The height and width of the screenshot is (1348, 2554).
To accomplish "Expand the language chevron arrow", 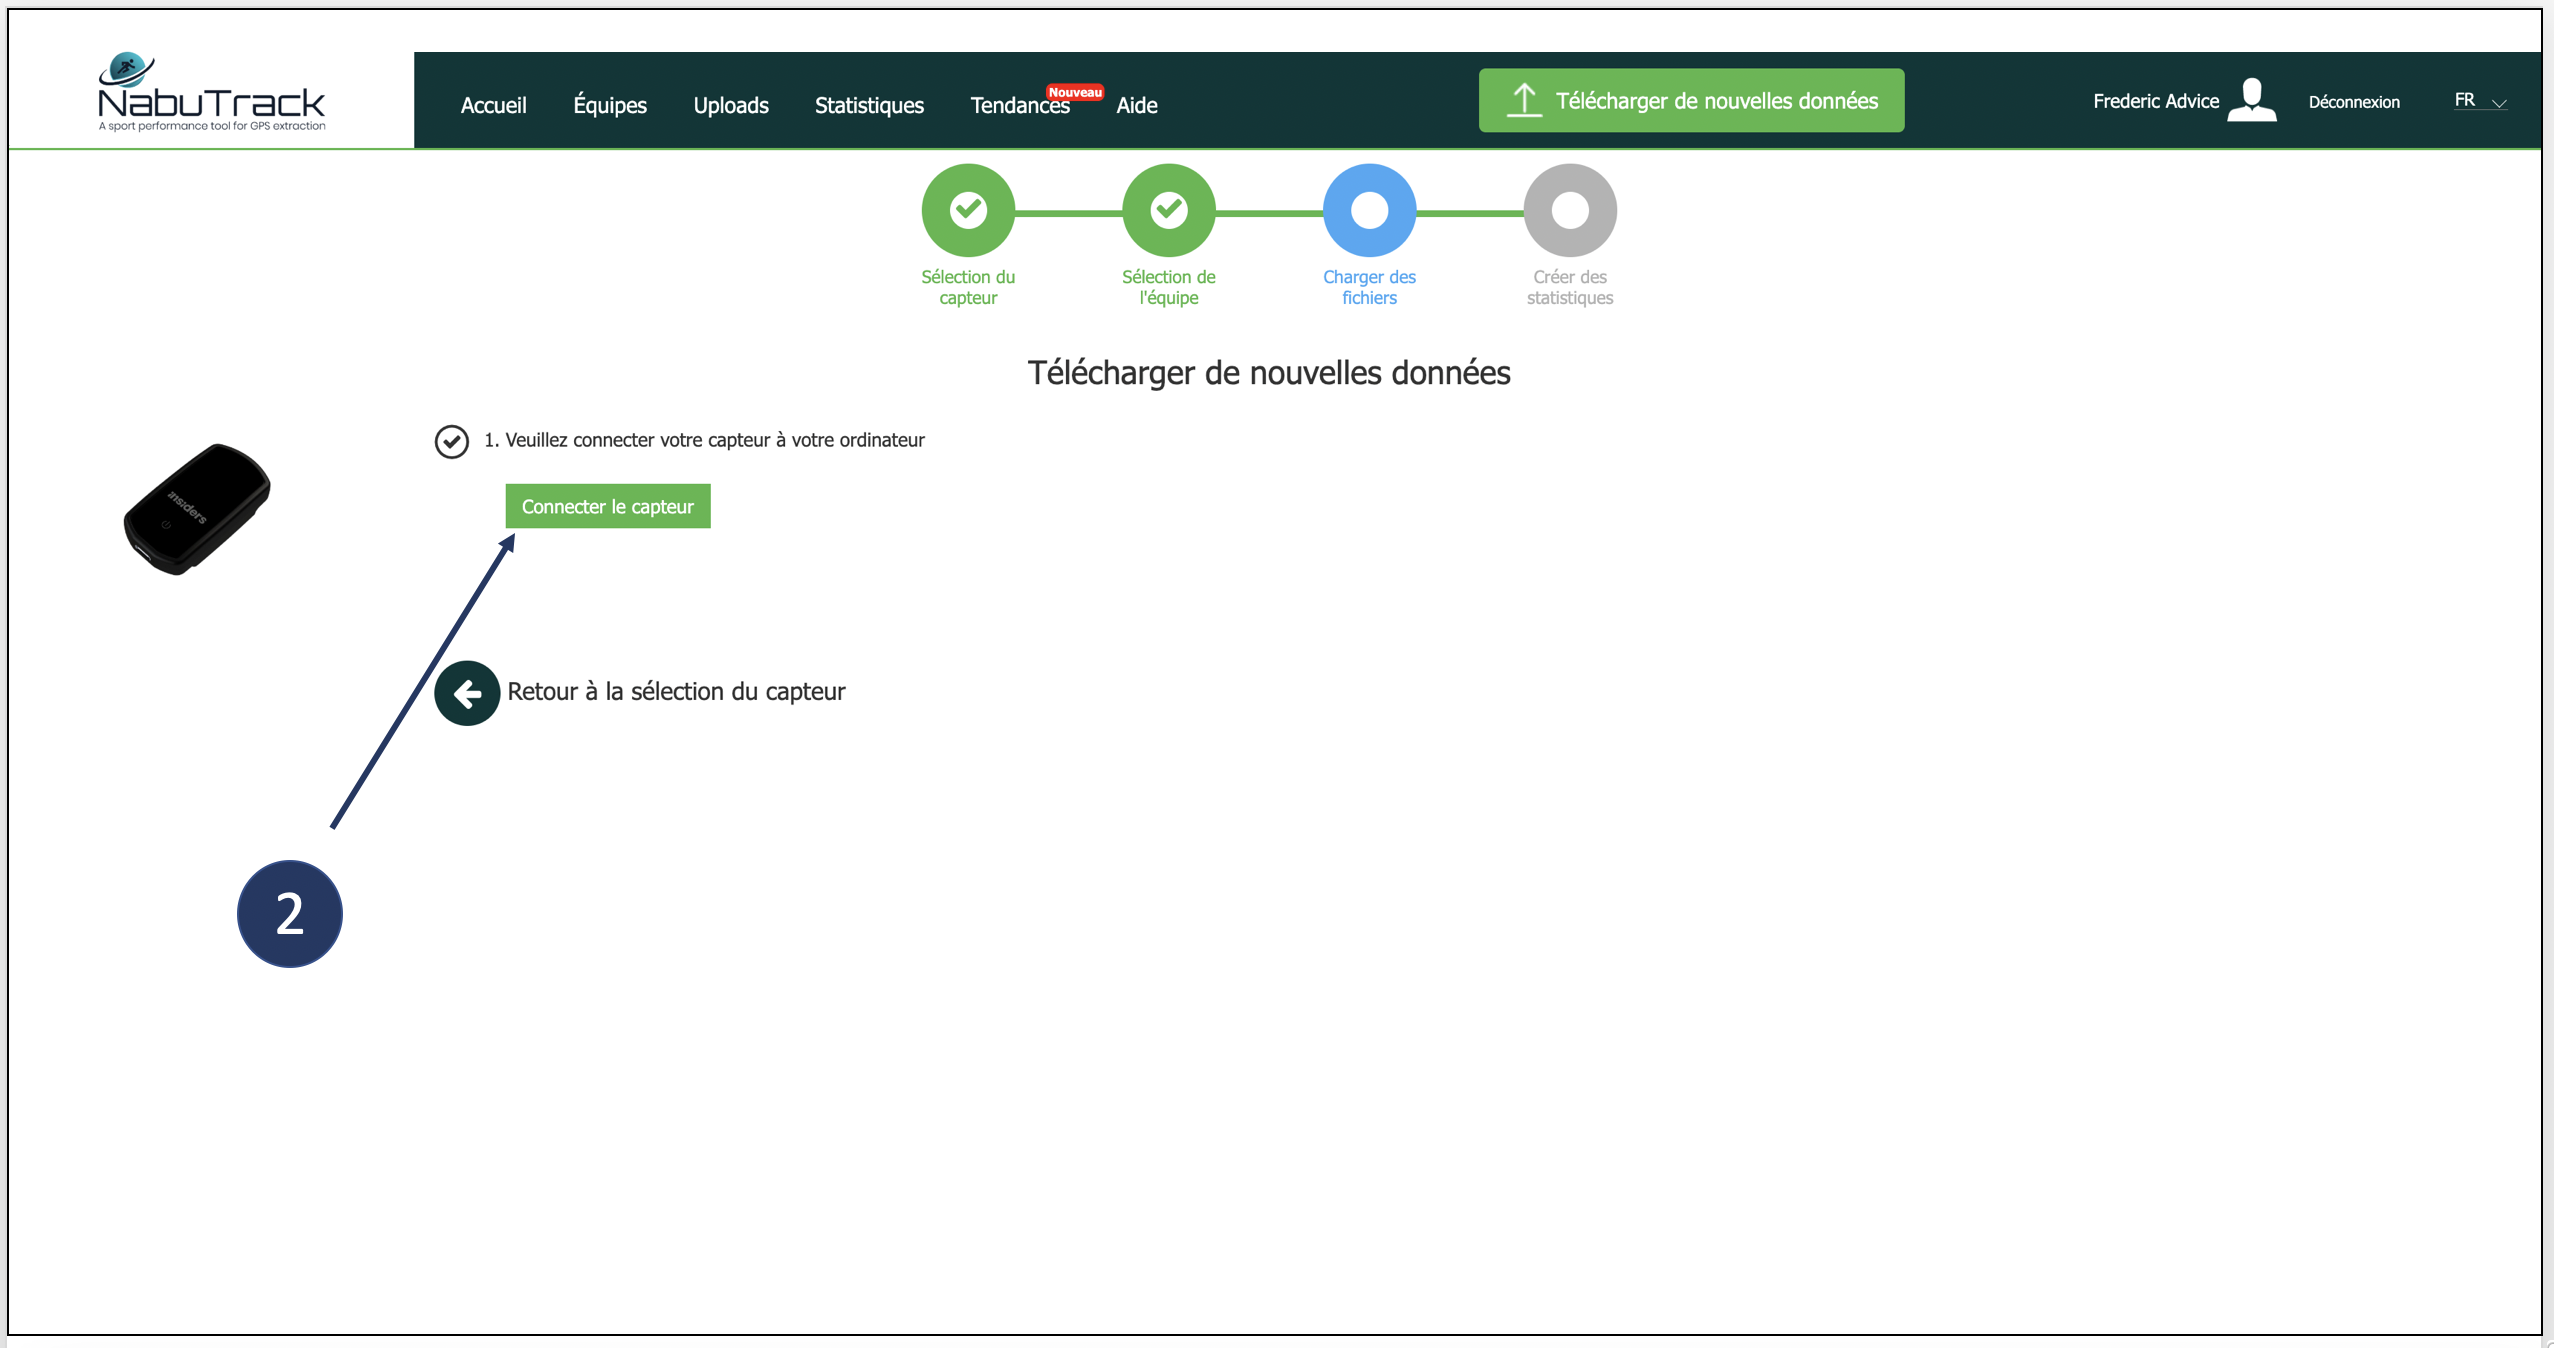I will [2499, 103].
